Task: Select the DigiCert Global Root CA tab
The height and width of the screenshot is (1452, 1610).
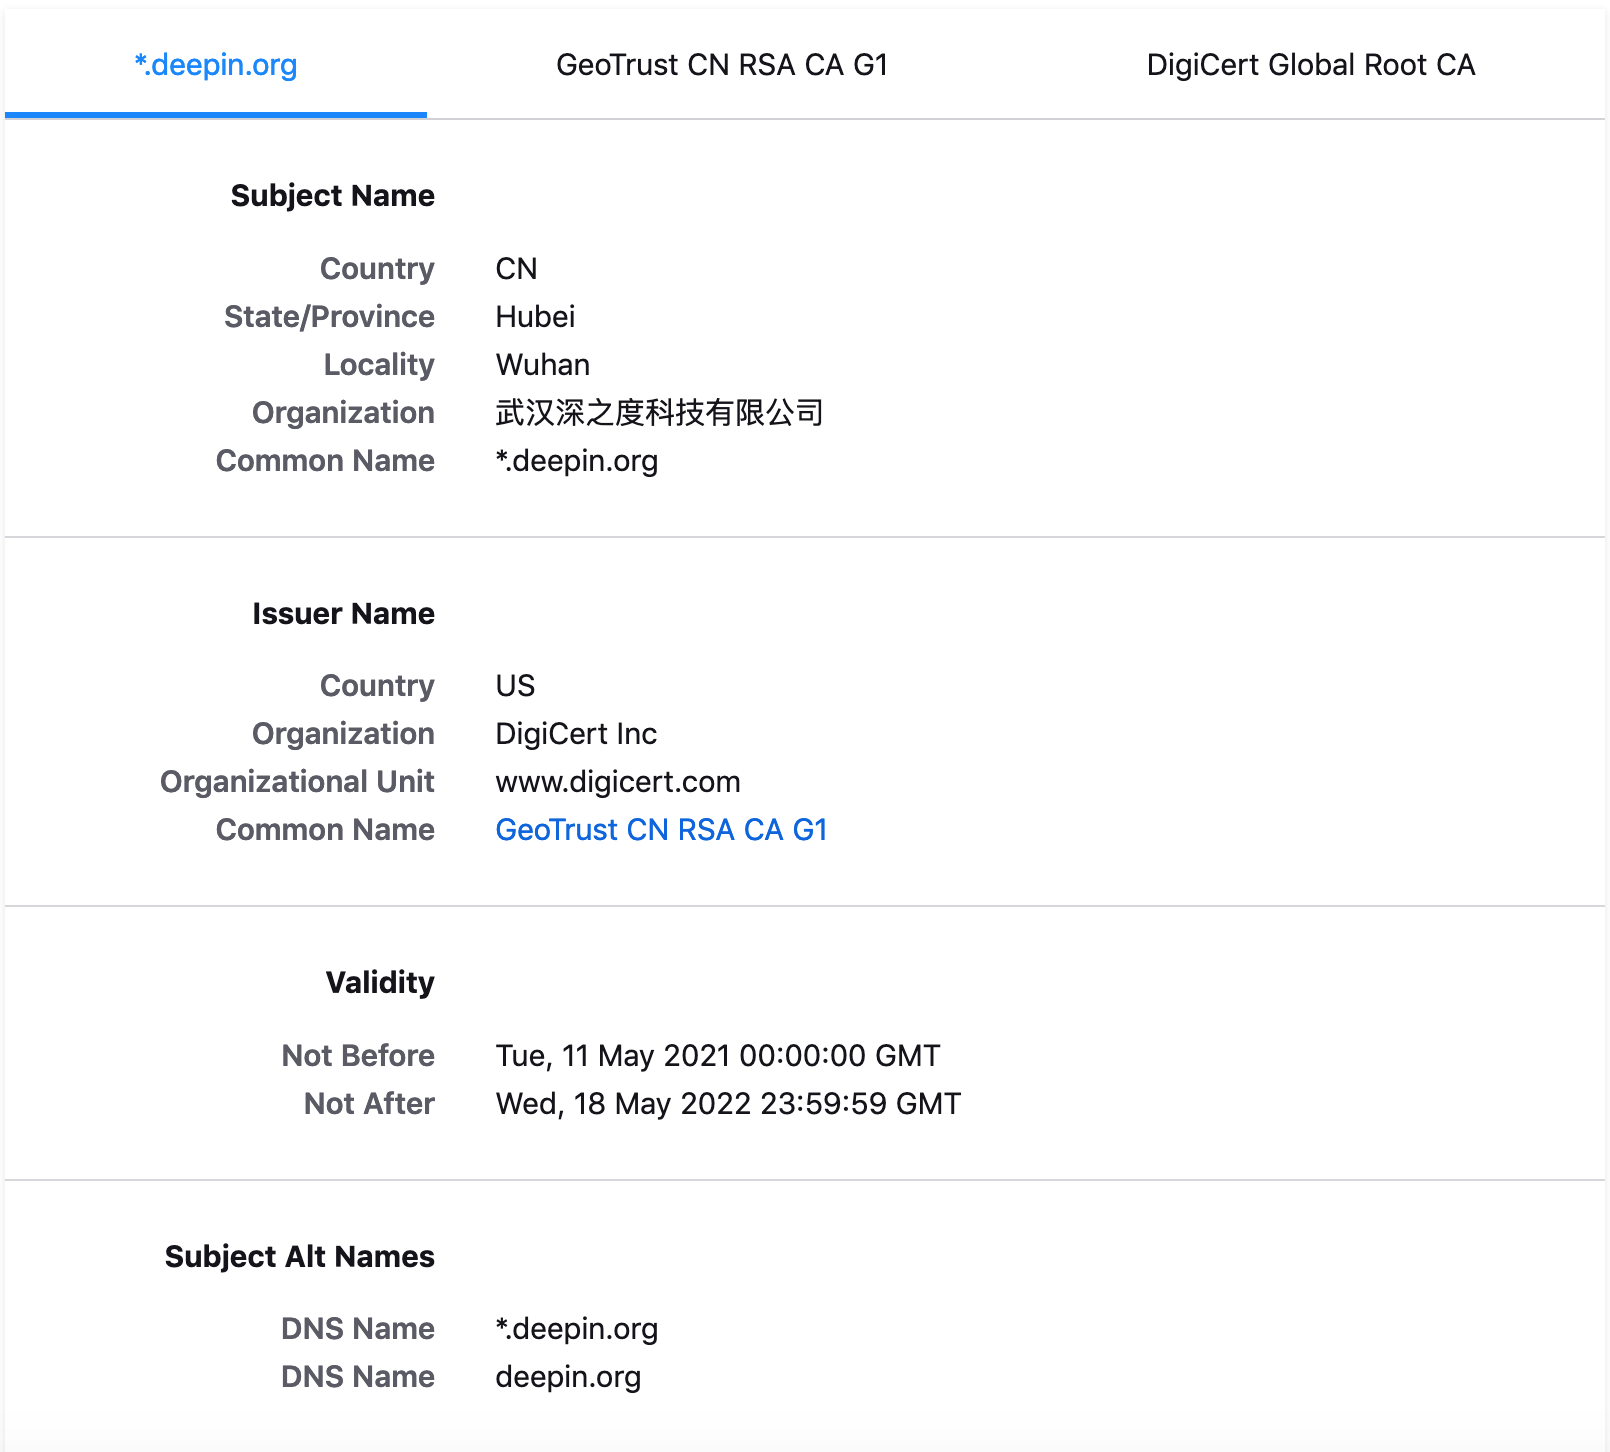Action: click(1310, 65)
